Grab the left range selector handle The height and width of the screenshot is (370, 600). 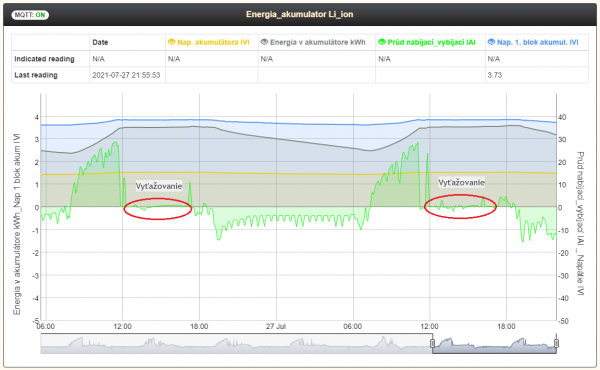(432, 343)
